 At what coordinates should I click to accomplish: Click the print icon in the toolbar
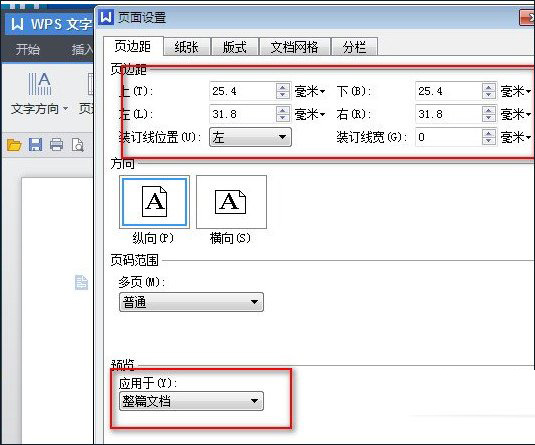click(x=57, y=145)
